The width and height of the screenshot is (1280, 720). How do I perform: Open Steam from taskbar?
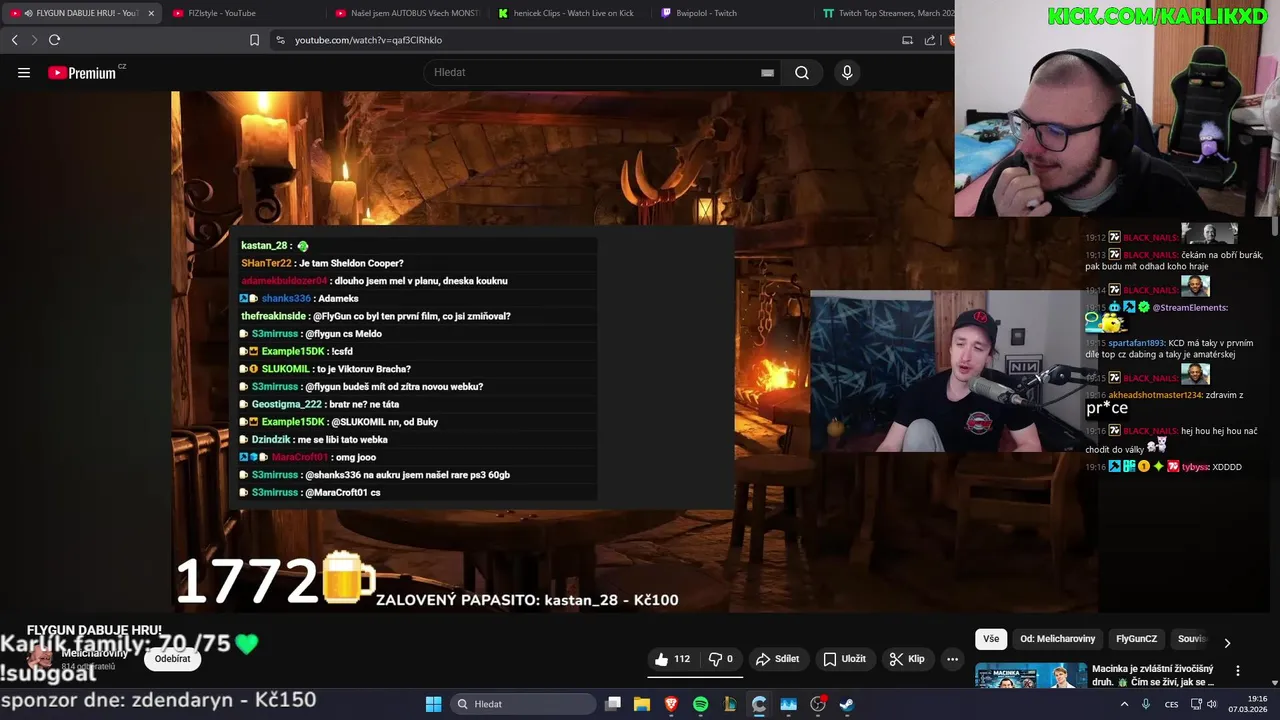click(846, 704)
